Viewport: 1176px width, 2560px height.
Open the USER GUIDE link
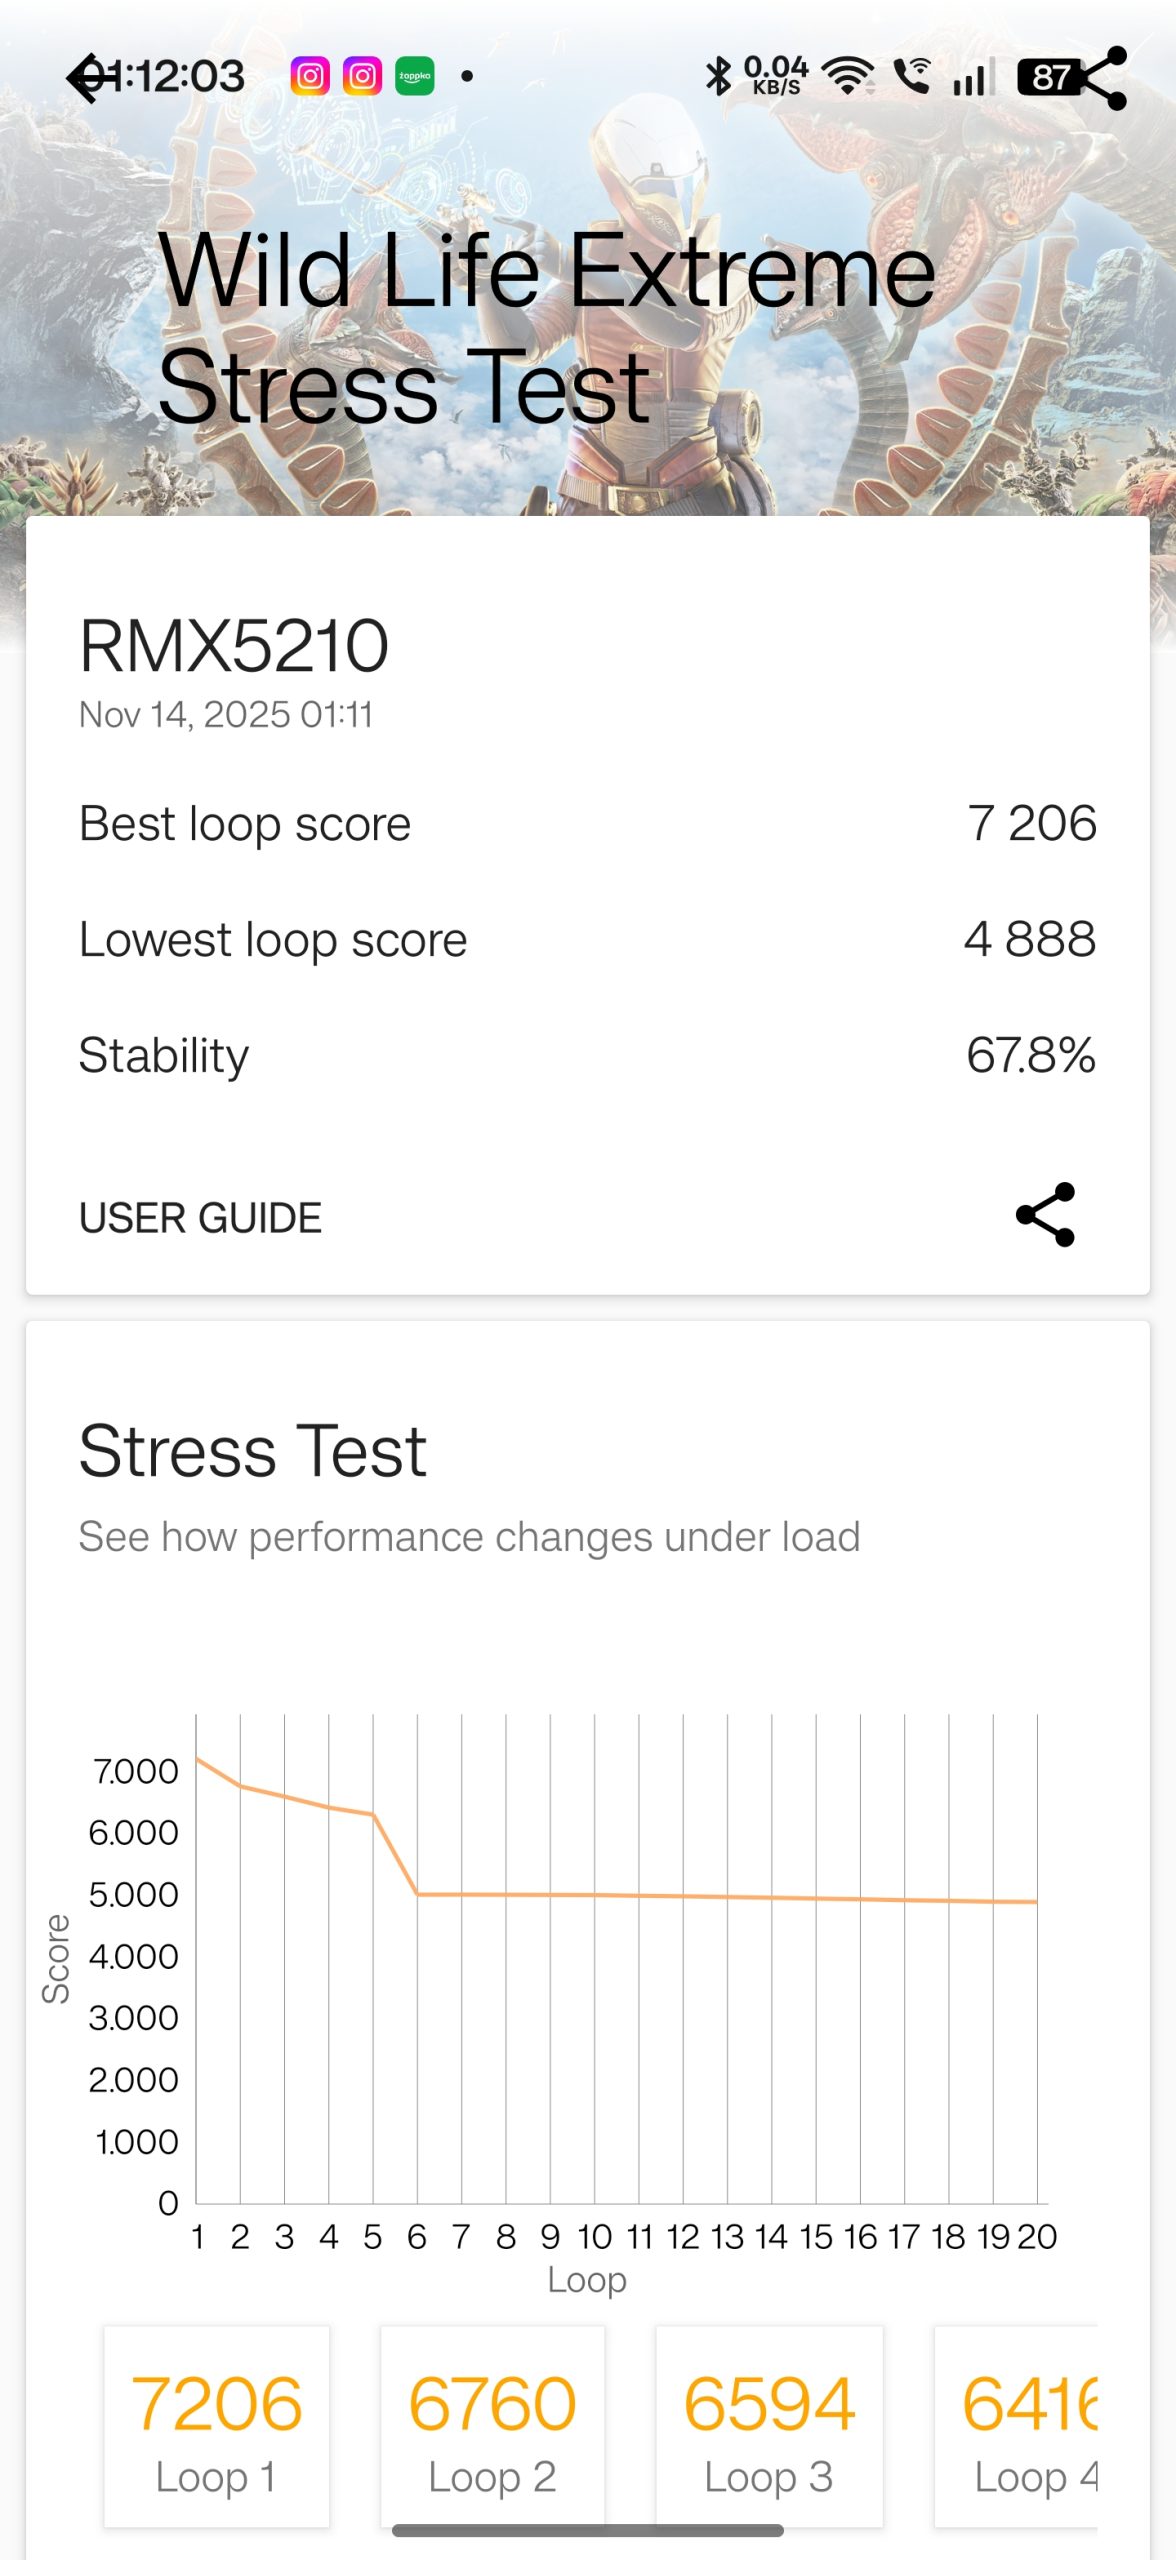(200, 1218)
